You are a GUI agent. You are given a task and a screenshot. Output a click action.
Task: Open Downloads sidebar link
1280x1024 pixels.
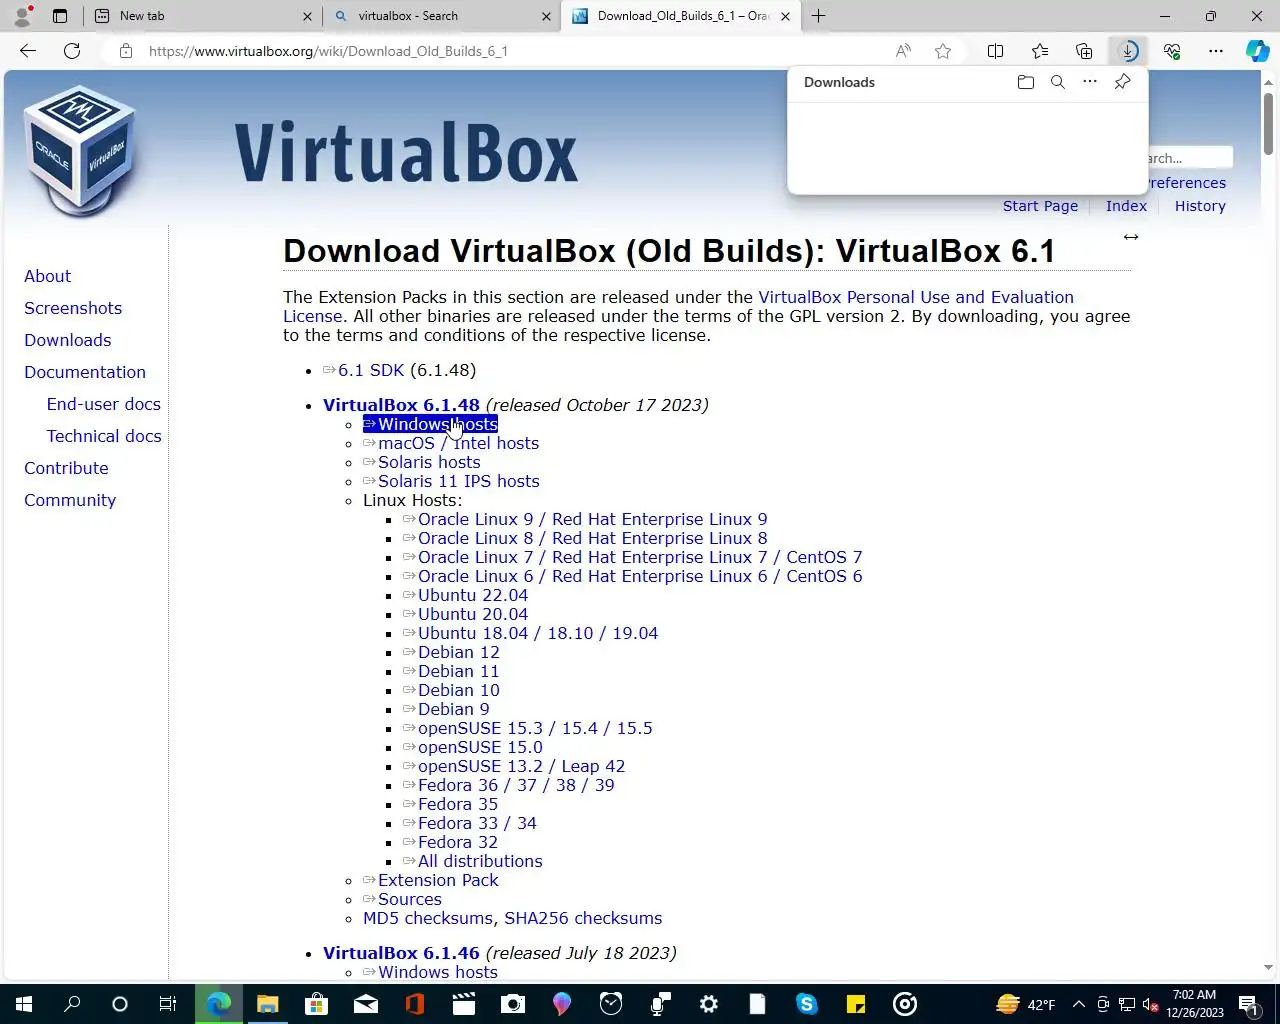[67, 340]
